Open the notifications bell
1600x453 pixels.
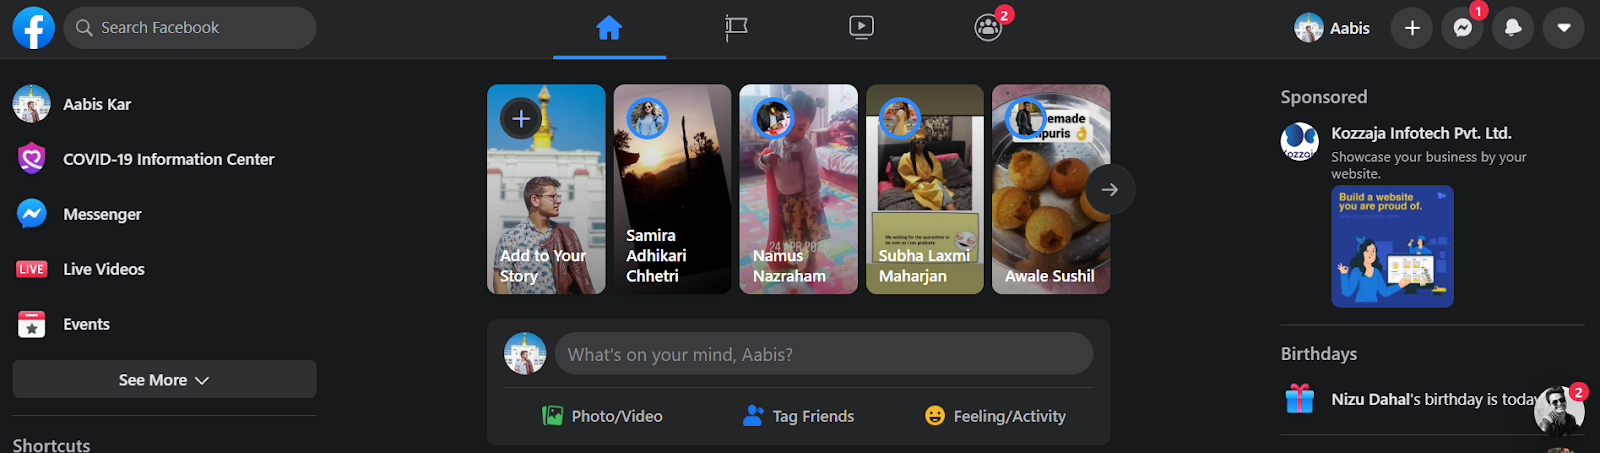[x=1513, y=28]
